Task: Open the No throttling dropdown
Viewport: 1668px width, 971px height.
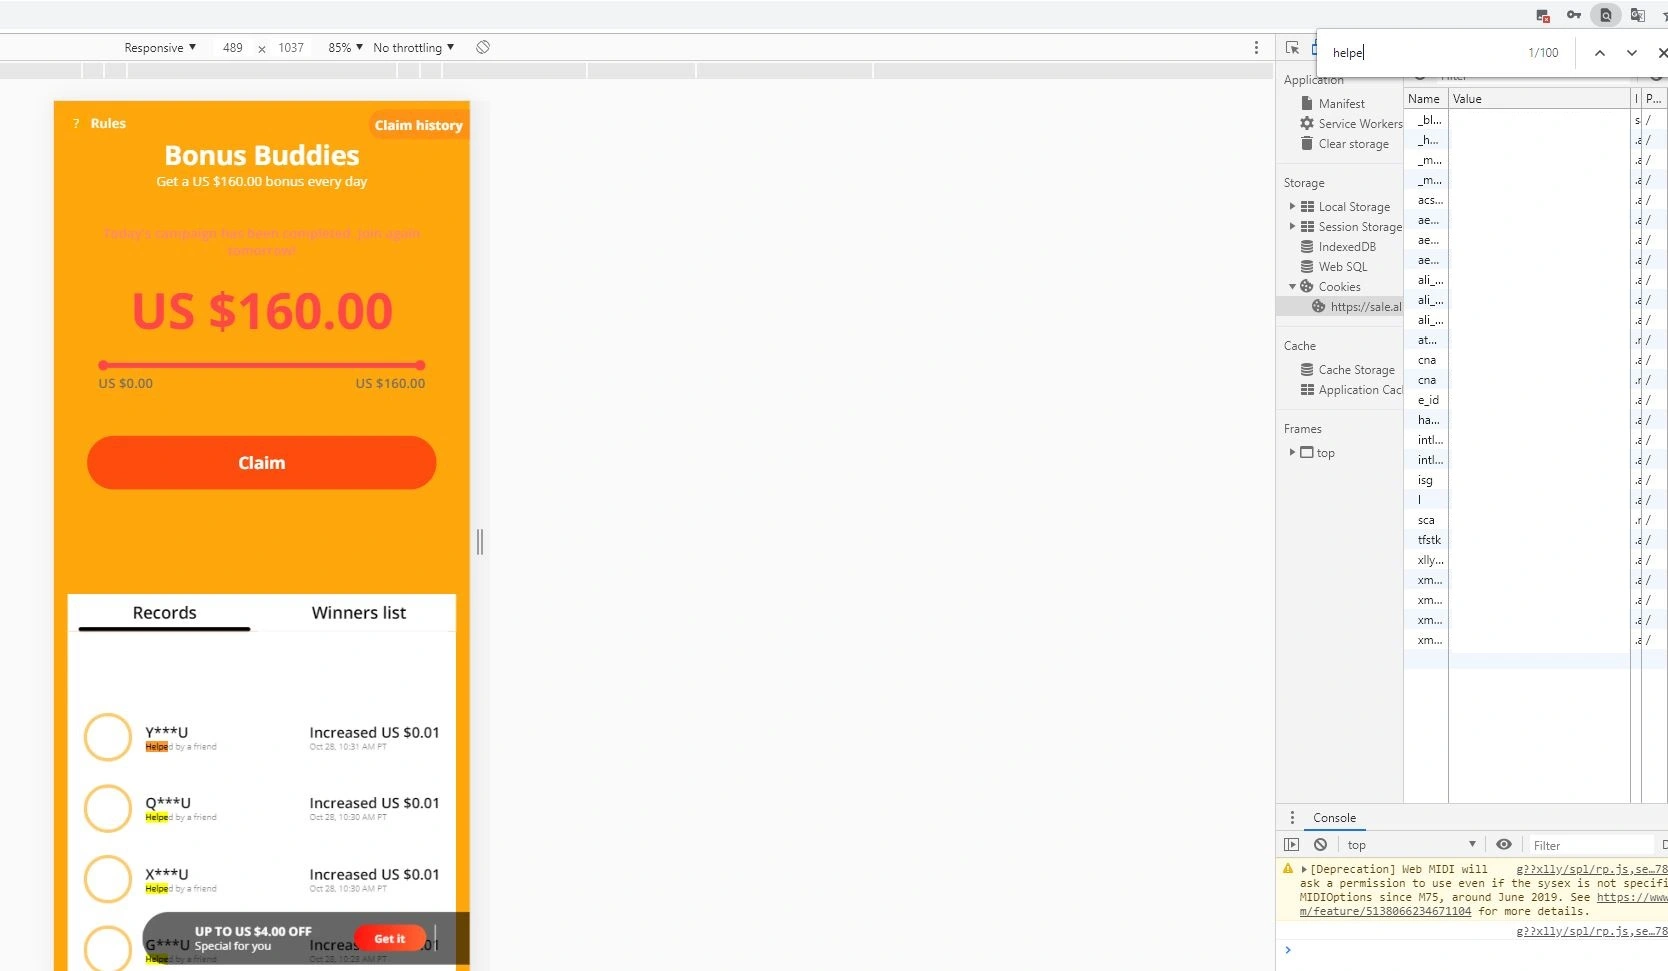Action: [413, 47]
